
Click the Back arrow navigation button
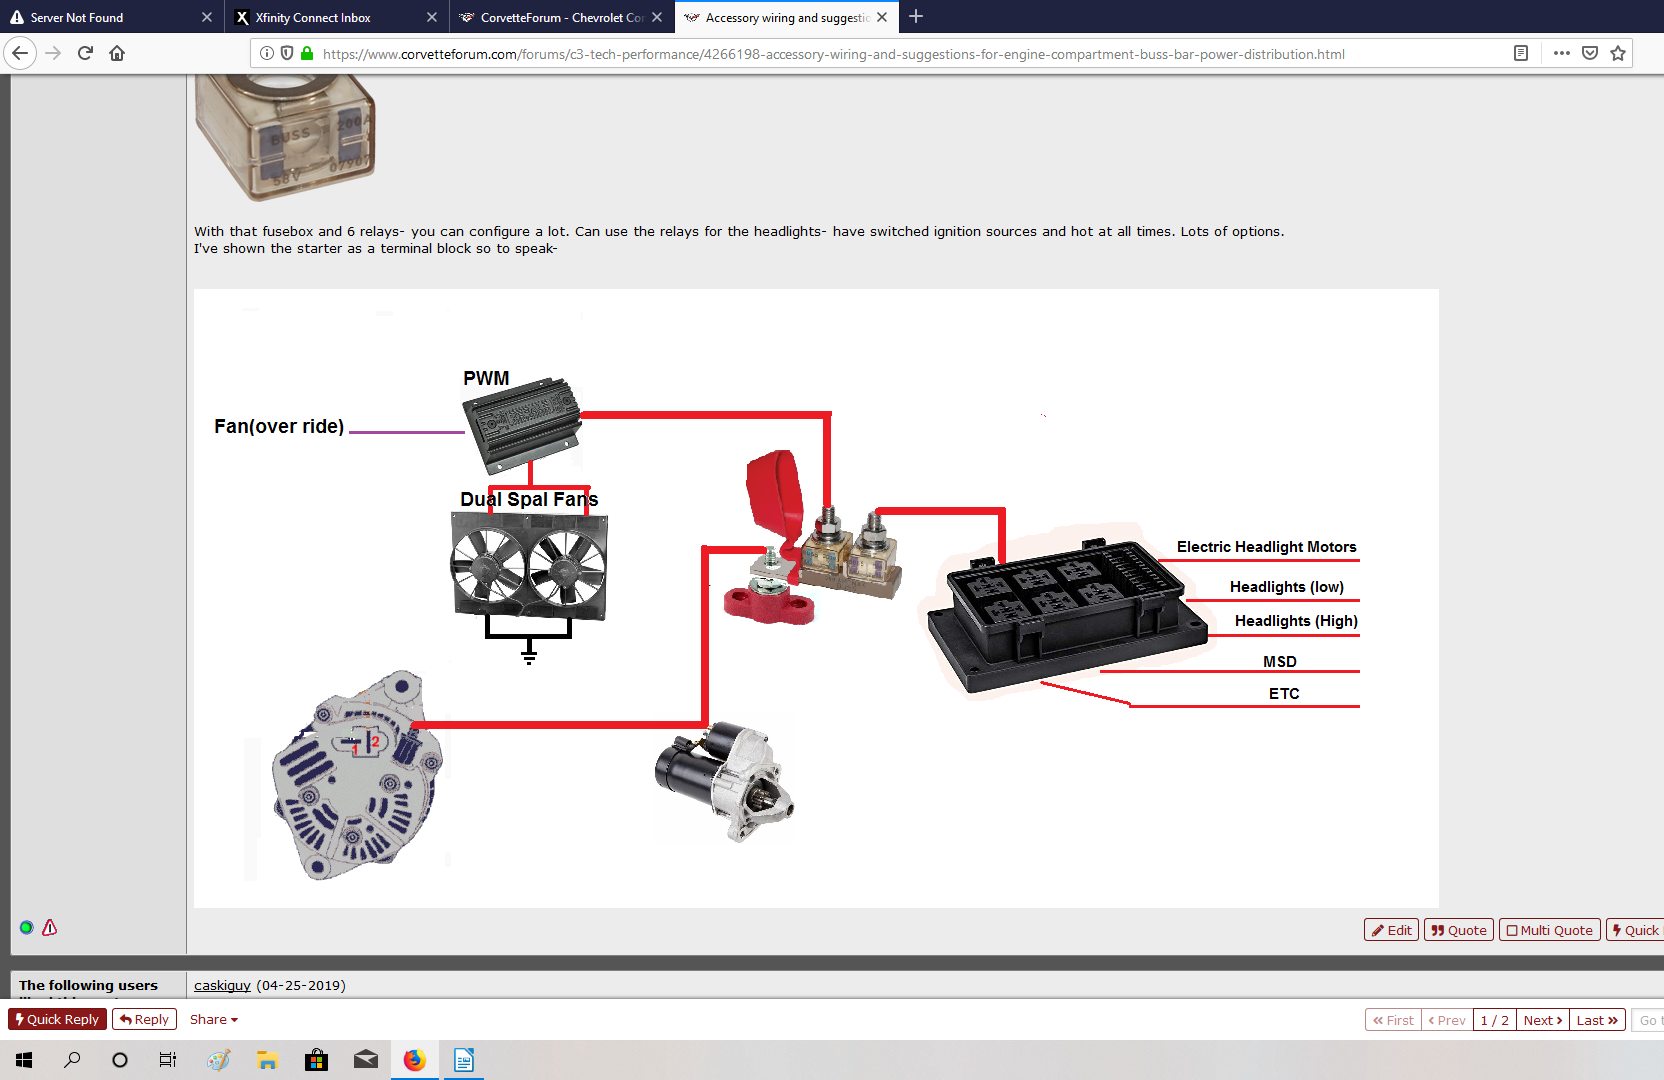pos(20,53)
